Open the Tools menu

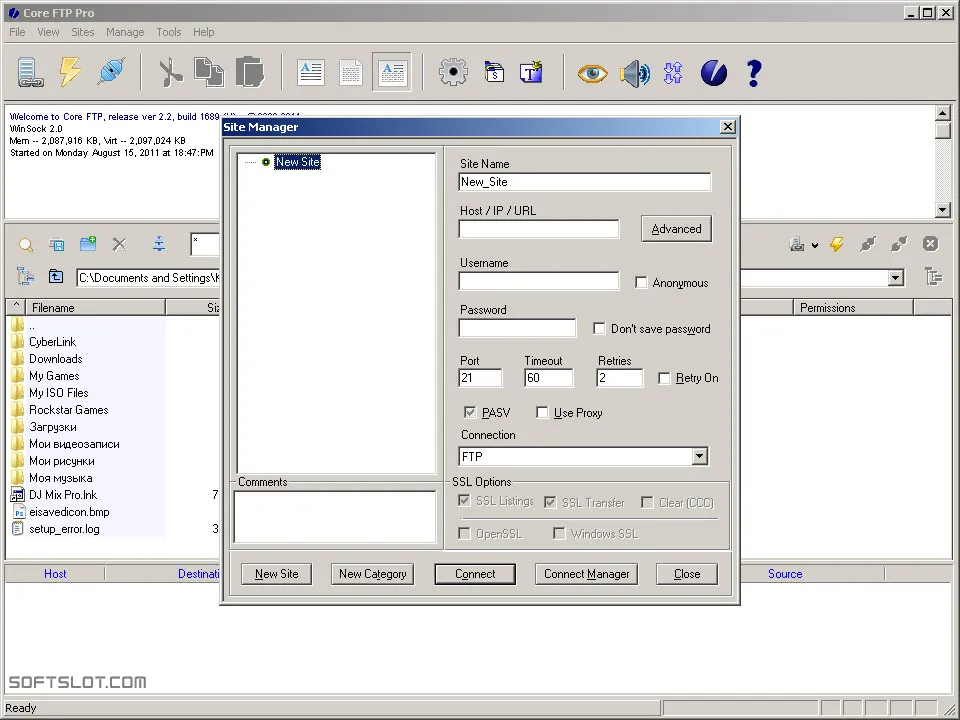click(x=168, y=32)
